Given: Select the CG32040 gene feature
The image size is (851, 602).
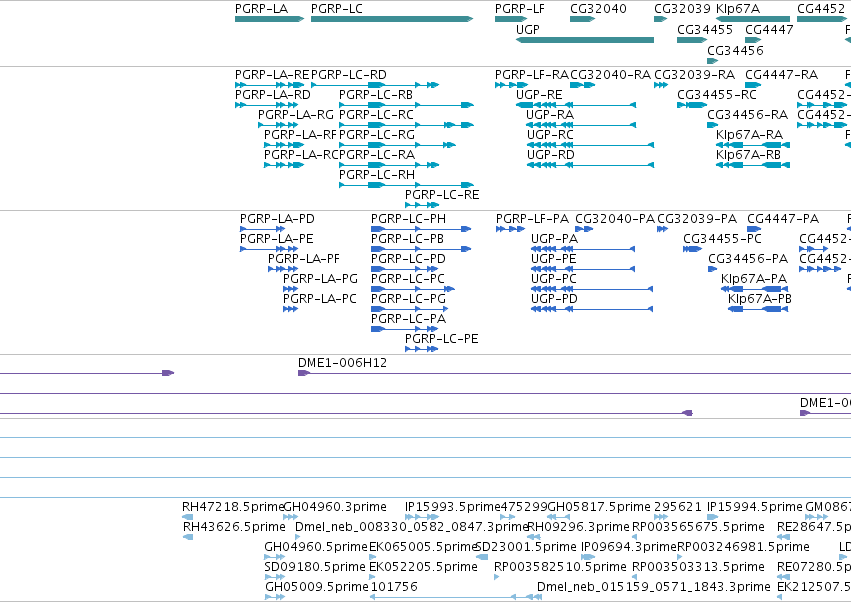Looking at the screenshot, I should [582, 19].
